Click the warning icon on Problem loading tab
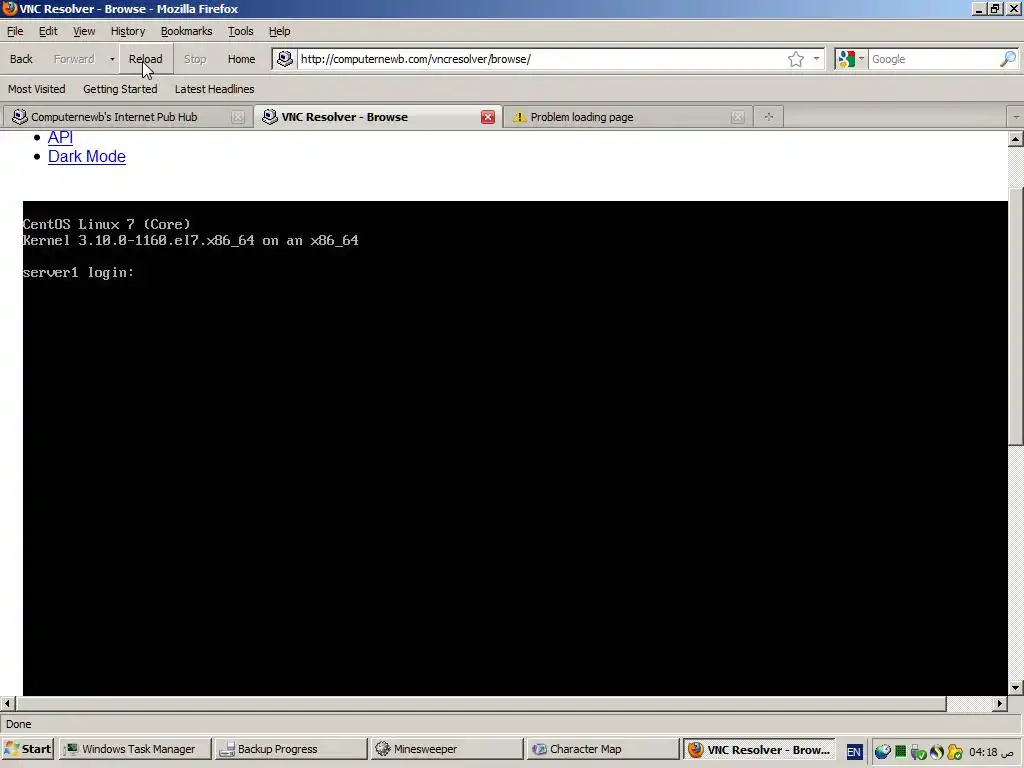The width and height of the screenshot is (1024, 768). [520, 117]
